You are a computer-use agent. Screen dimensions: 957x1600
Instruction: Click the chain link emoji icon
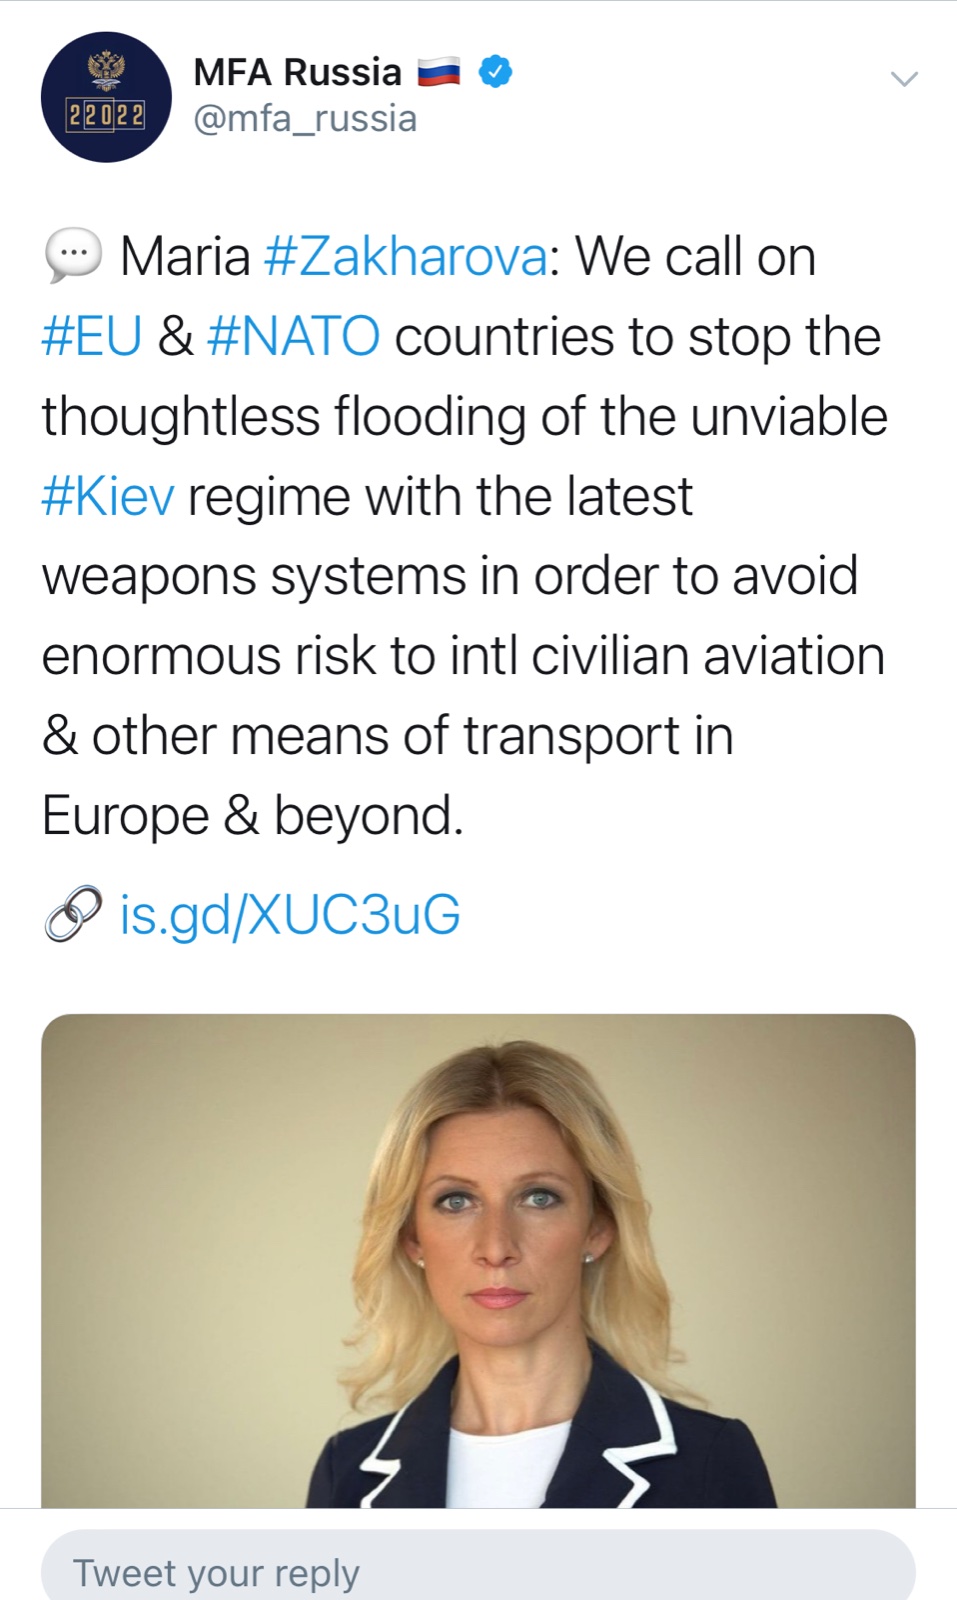(x=73, y=914)
